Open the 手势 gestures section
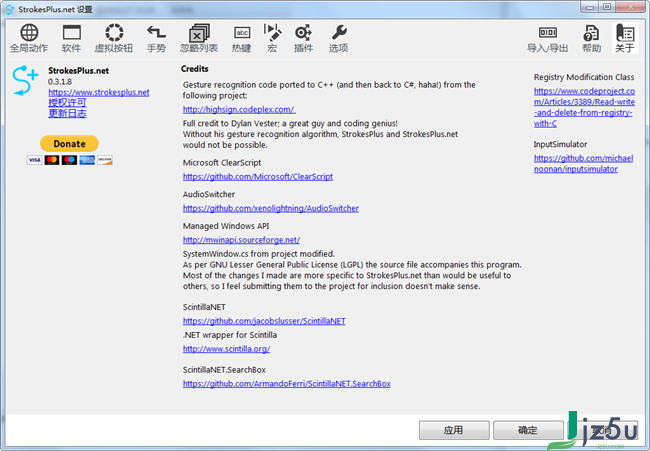 (156, 38)
